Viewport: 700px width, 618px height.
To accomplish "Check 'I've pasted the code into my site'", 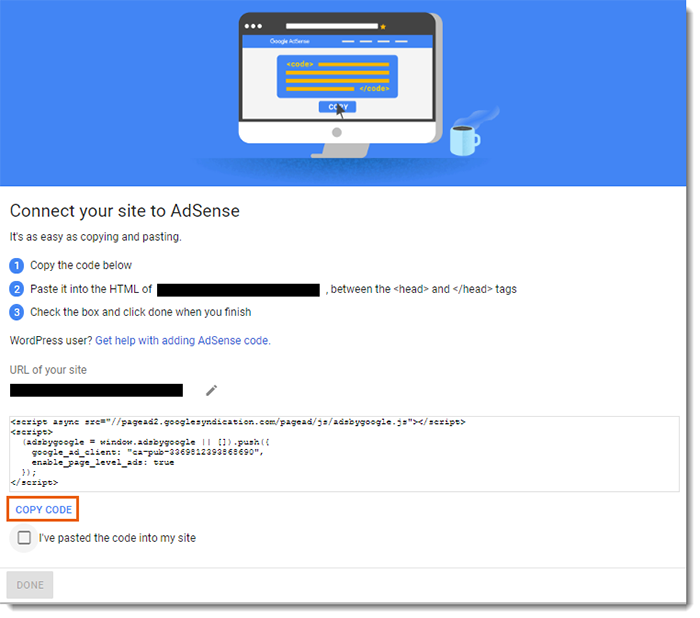I will tap(24, 538).
